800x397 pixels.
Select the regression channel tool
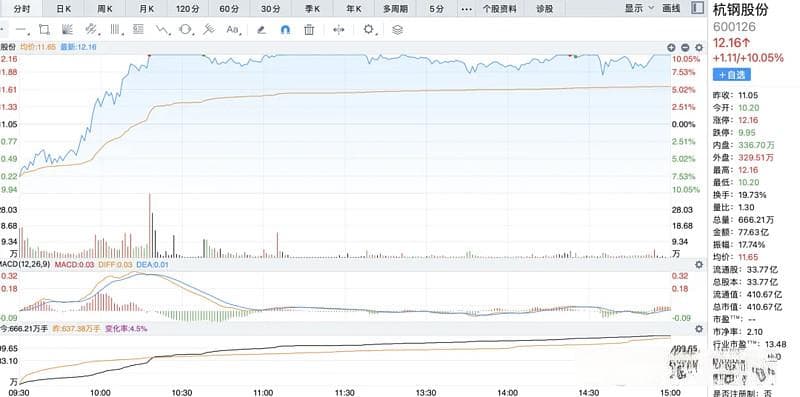[x=90, y=30]
